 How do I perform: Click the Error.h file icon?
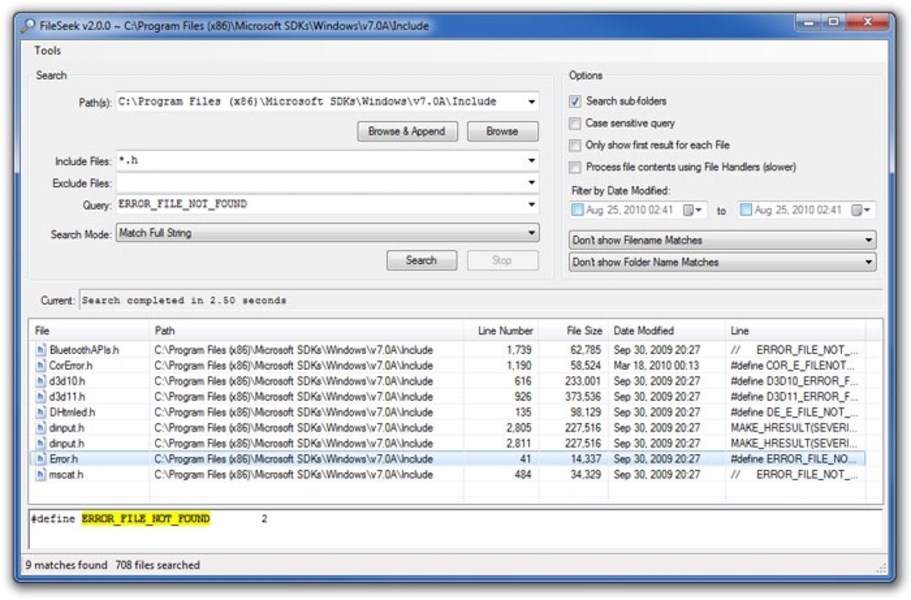coord(41,459)
